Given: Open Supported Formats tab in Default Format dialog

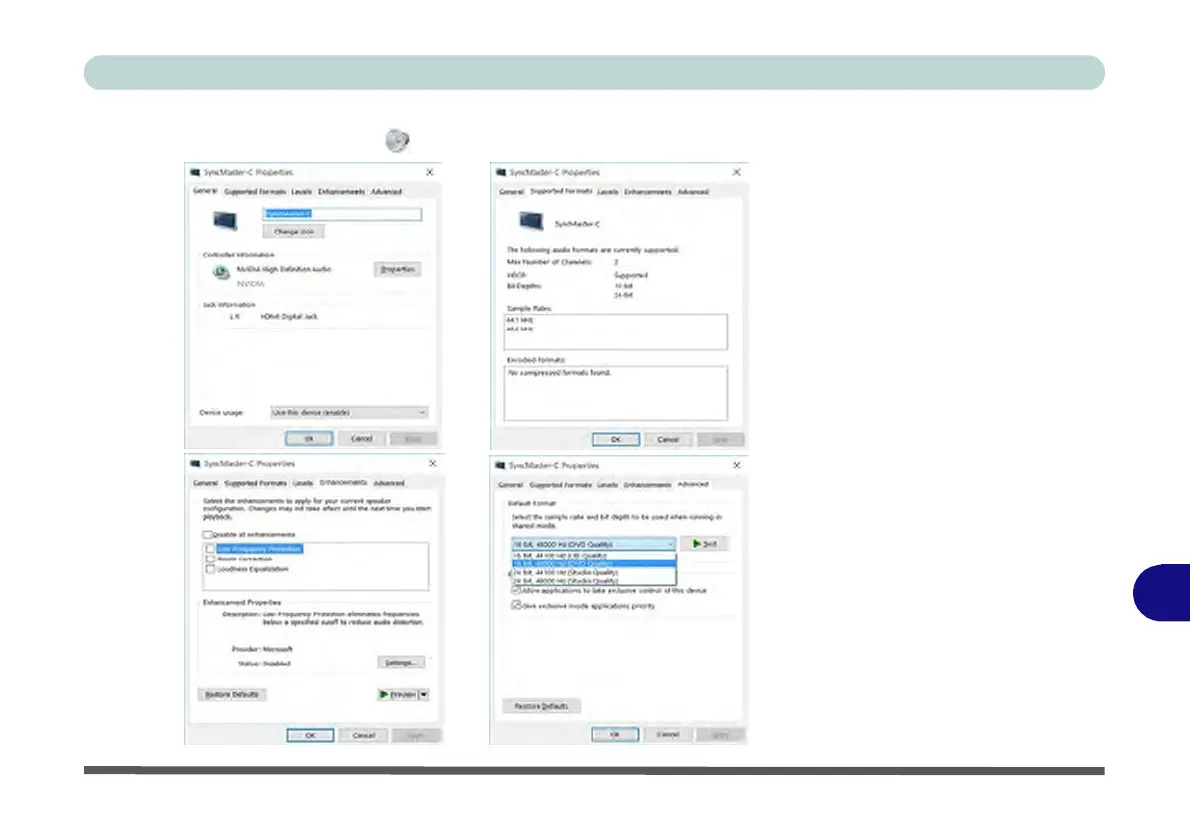Looking at the screenshot, I should [561, 484].
